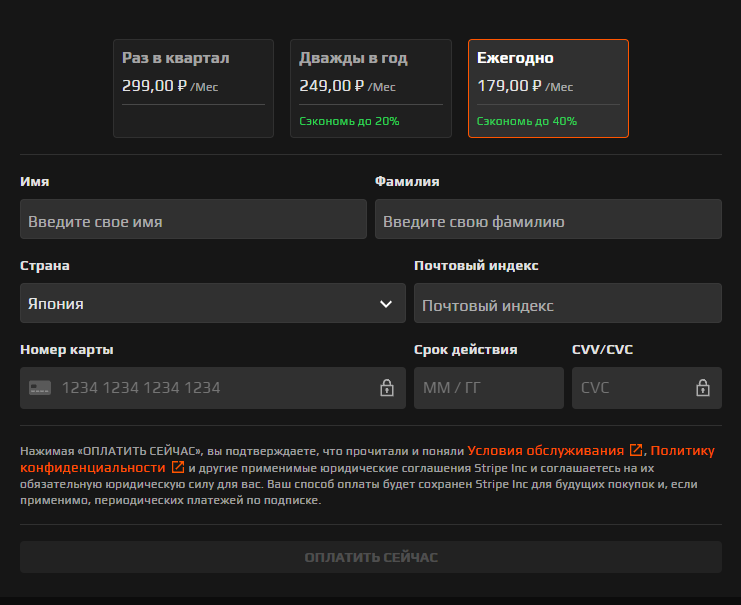Open the Страна dropdown showing Япония
The width and height of the screenshot is (741, 605).
click(213, 303)
